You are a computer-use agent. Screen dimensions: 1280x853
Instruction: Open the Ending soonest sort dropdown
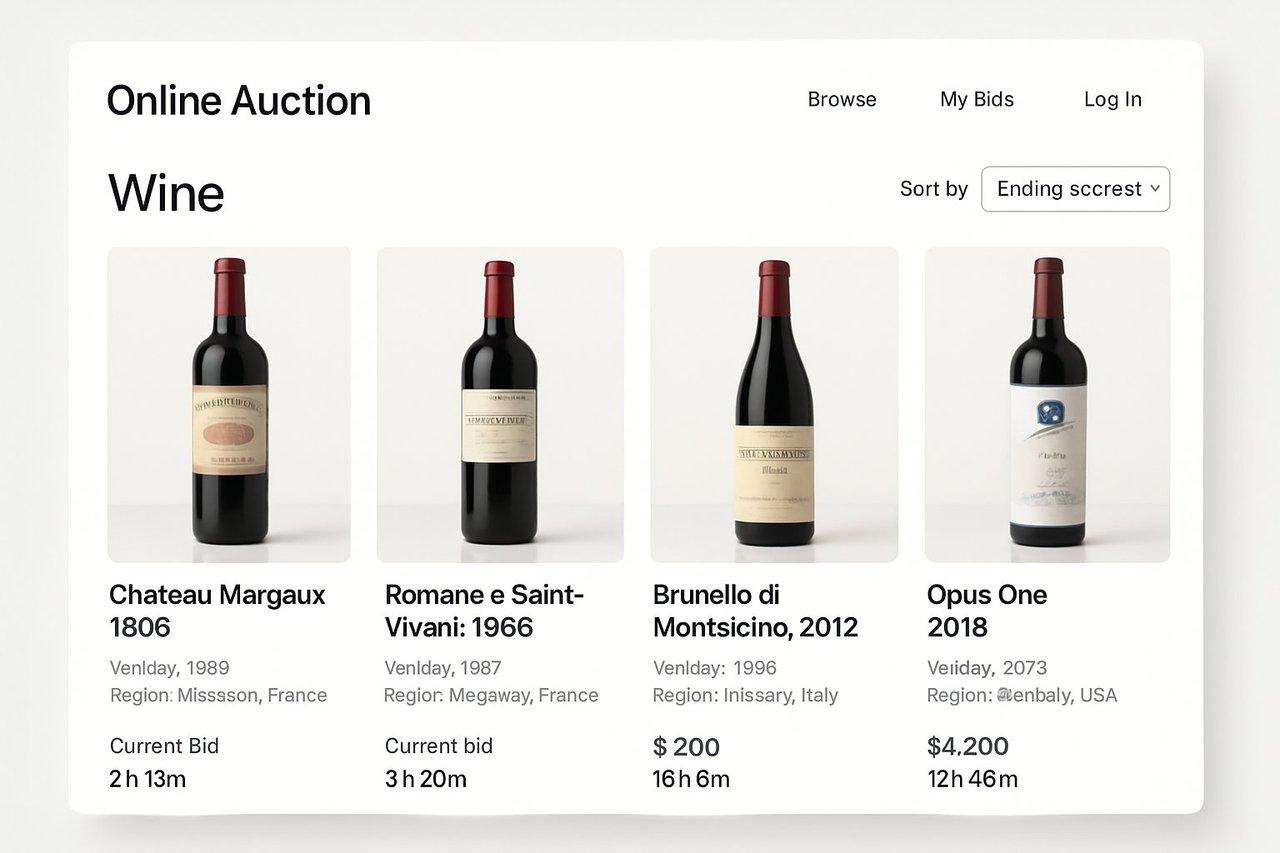pos(1075,189)
